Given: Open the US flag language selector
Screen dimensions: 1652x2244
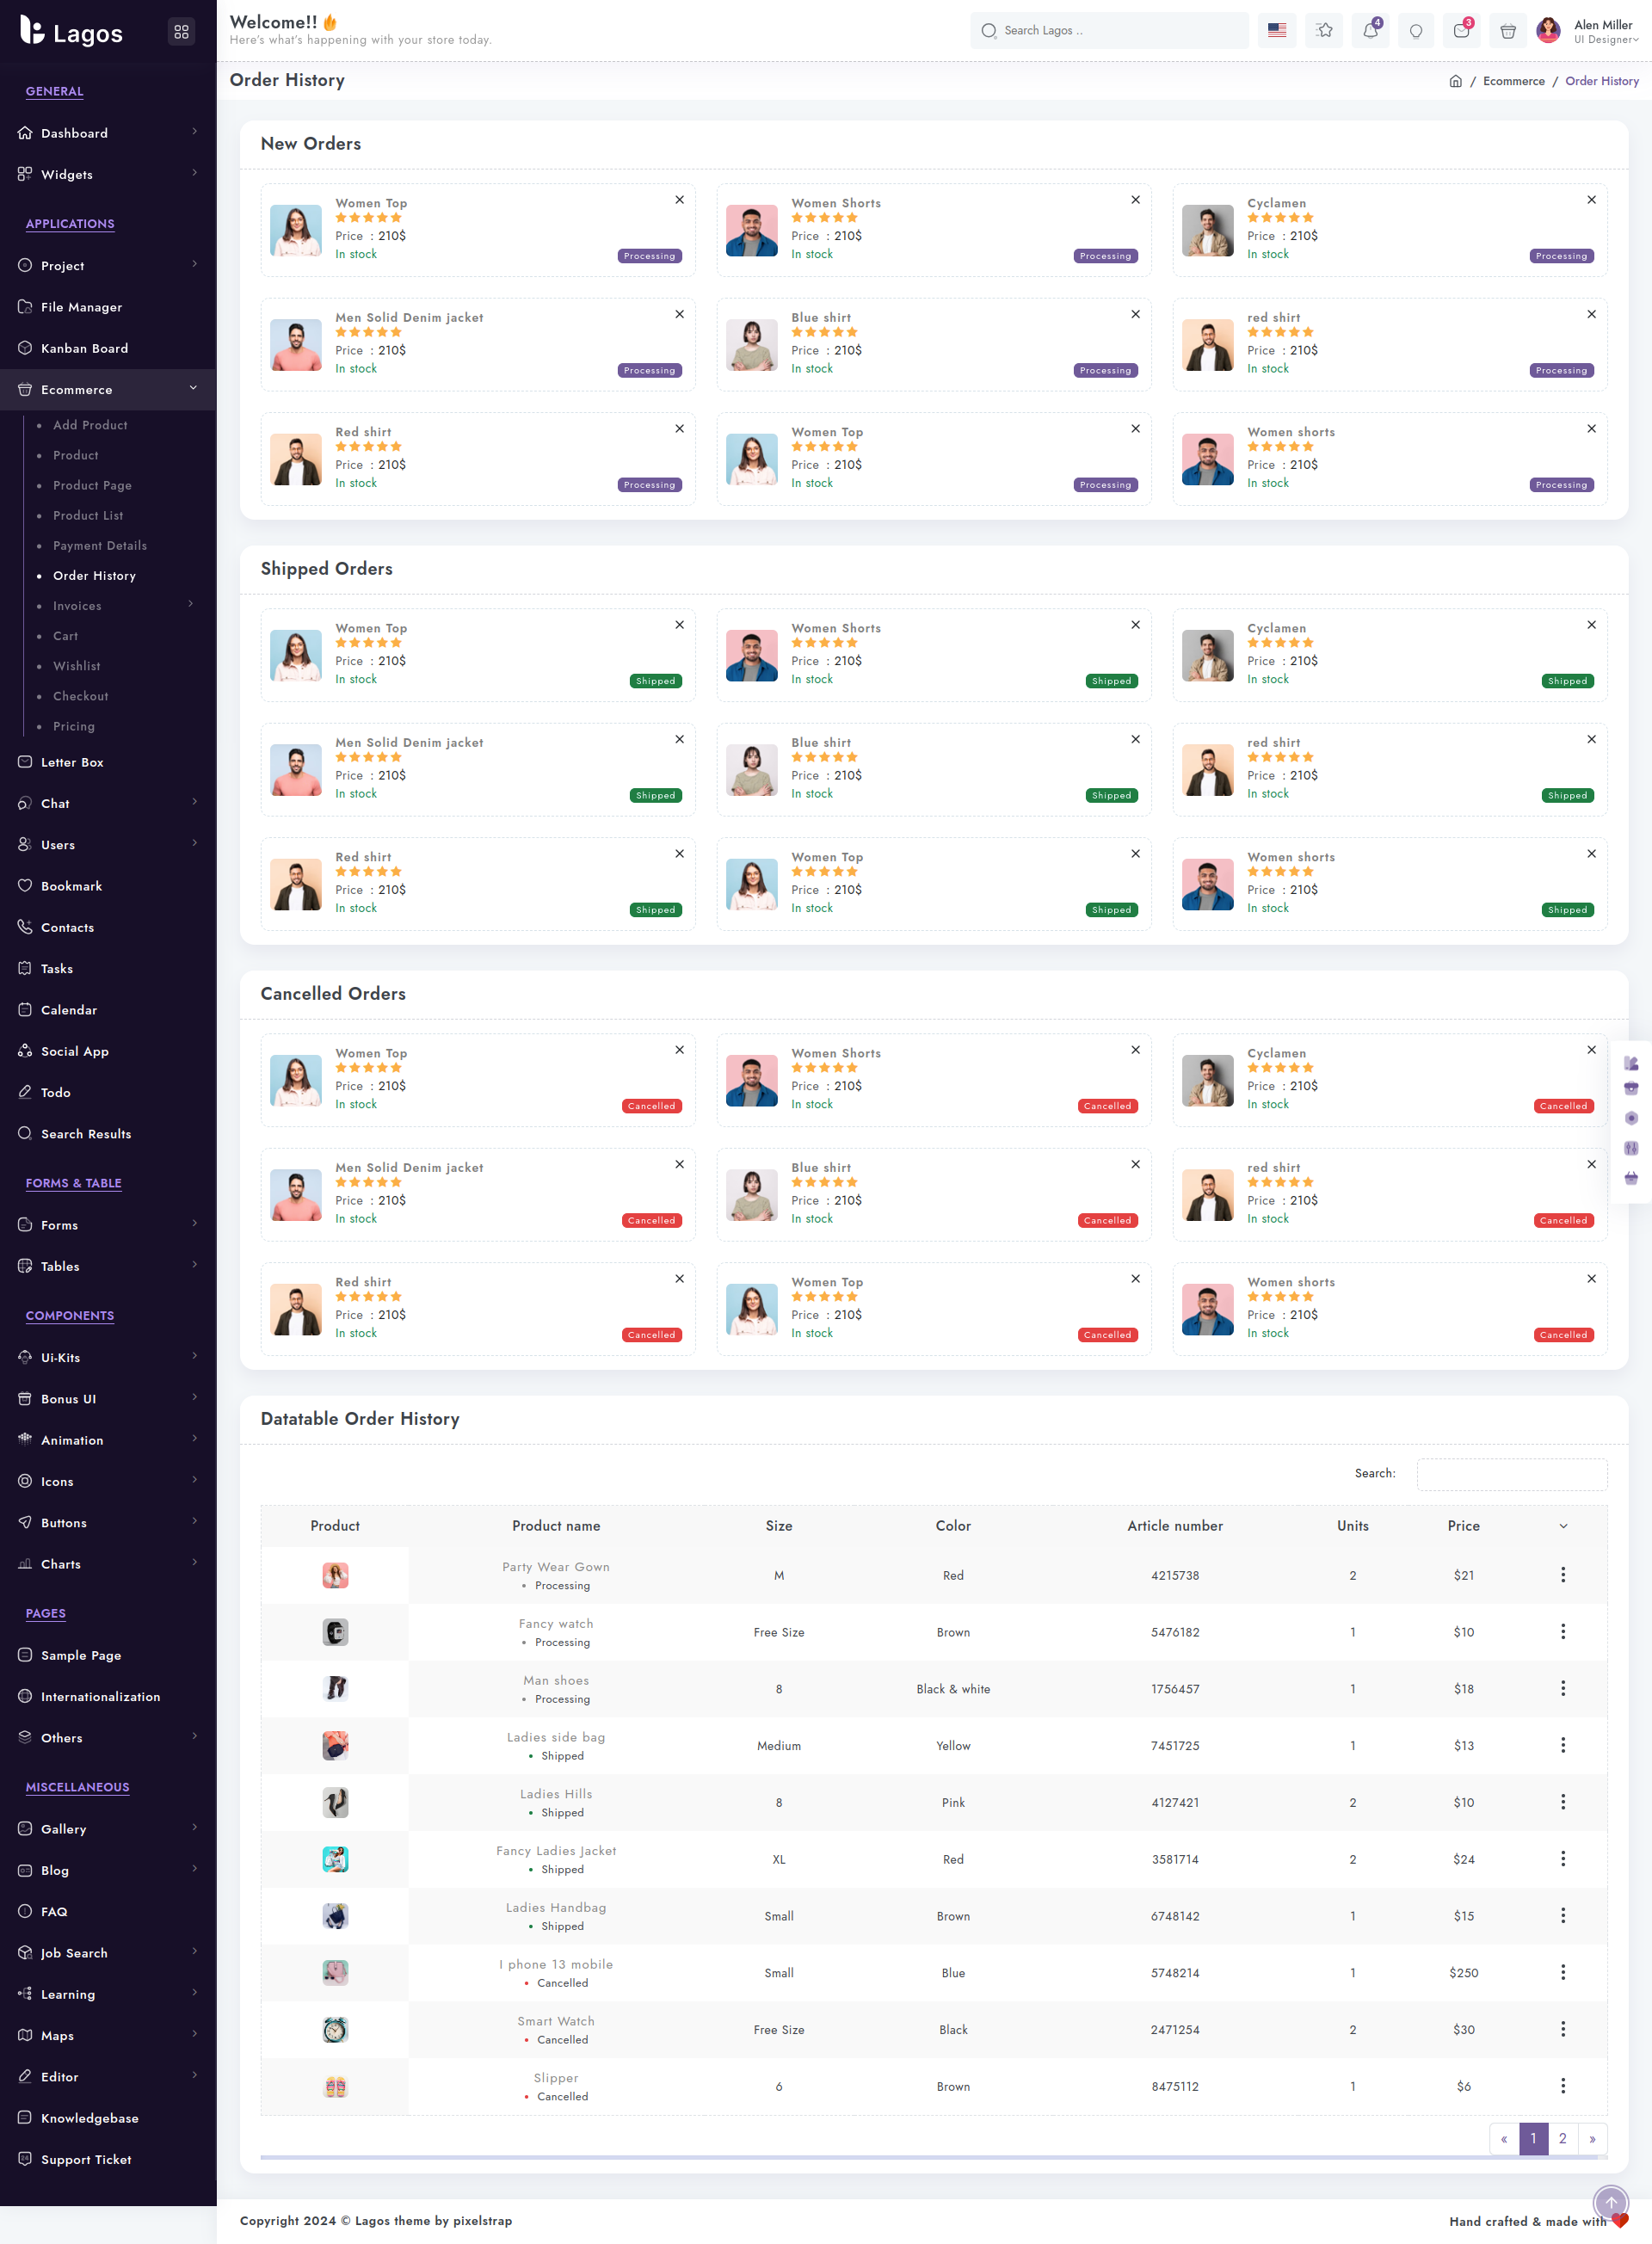Looking at the screenshot, I should 1277,31.
